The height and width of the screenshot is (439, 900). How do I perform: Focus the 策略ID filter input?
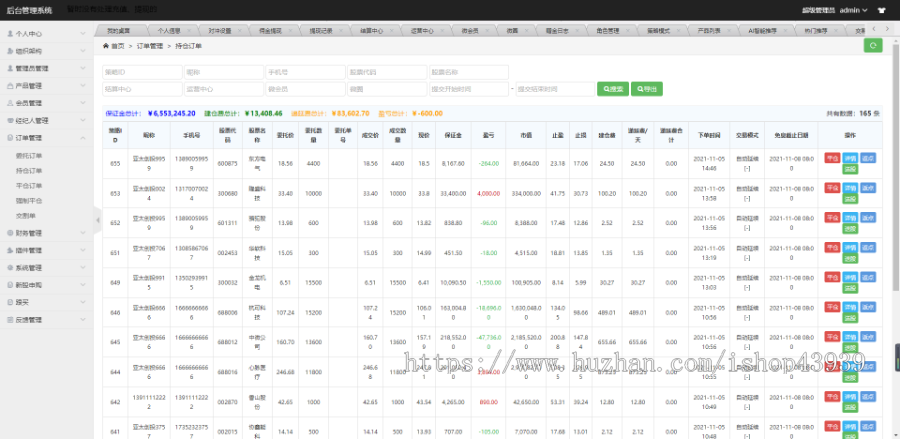click(142, 72)
